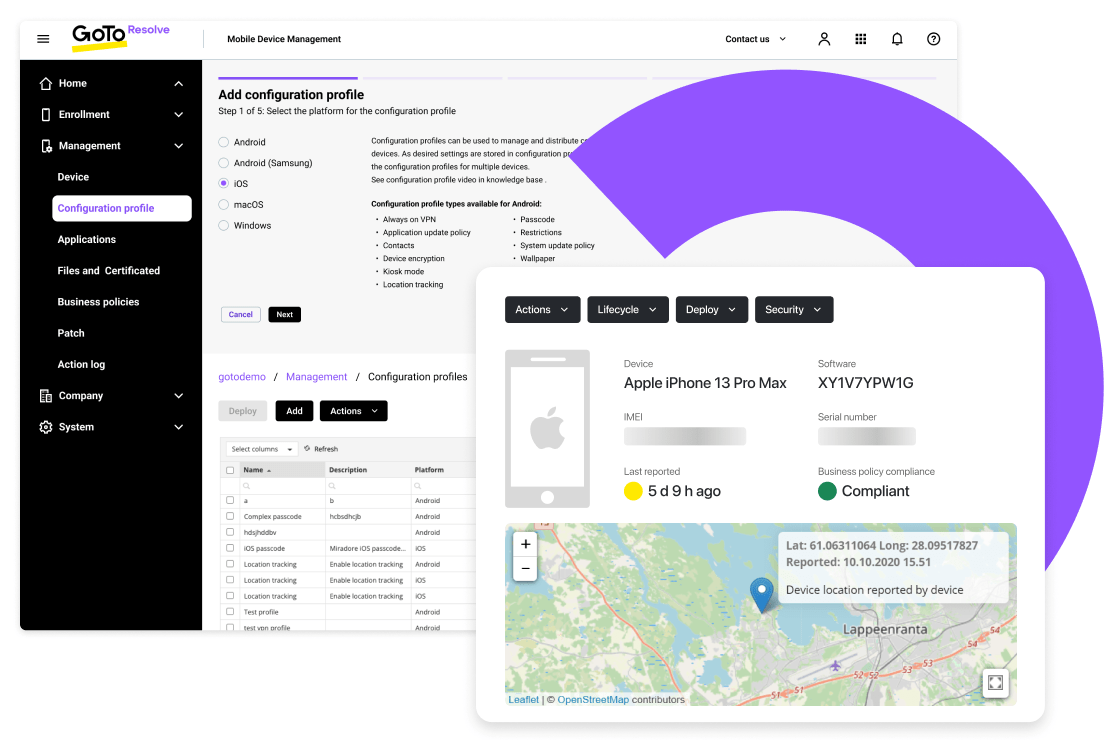Click Next to continue profile setup
This screenshot has height=740, width=1110.
[x=284, y=314]
